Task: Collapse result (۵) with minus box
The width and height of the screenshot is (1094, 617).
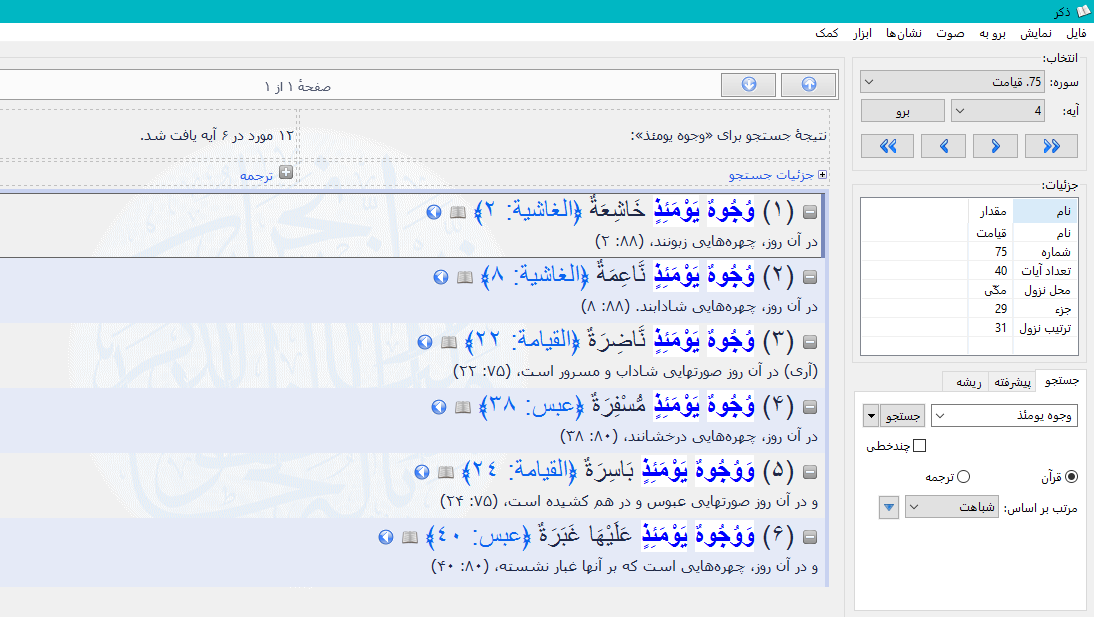Action: (810, 472)
